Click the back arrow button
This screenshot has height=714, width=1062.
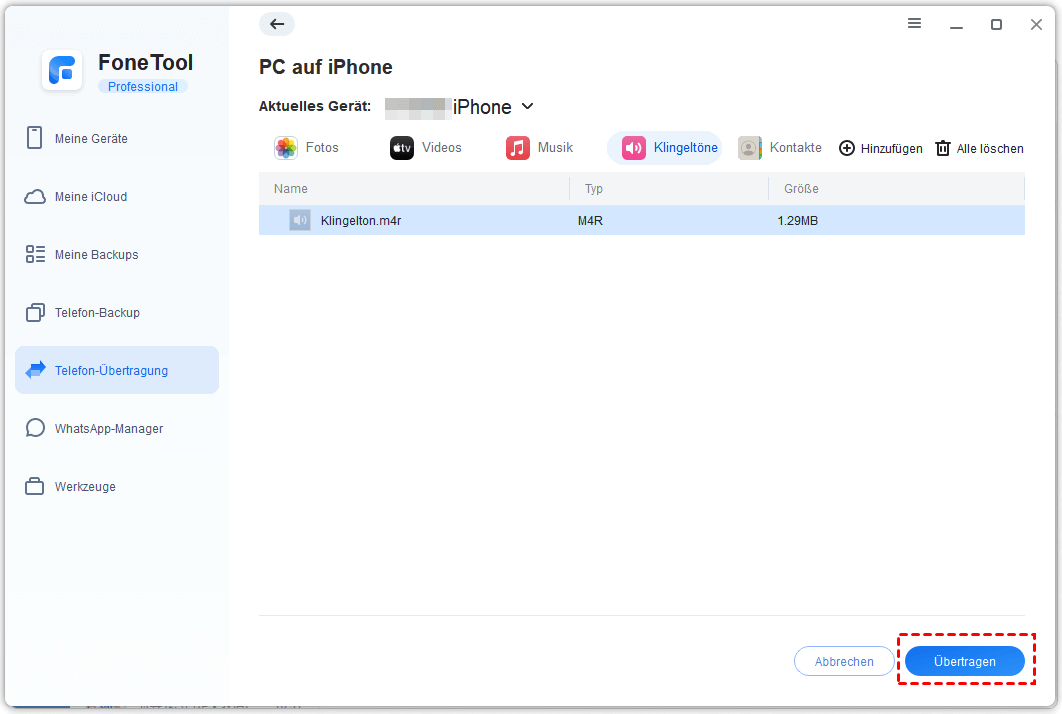277,25
